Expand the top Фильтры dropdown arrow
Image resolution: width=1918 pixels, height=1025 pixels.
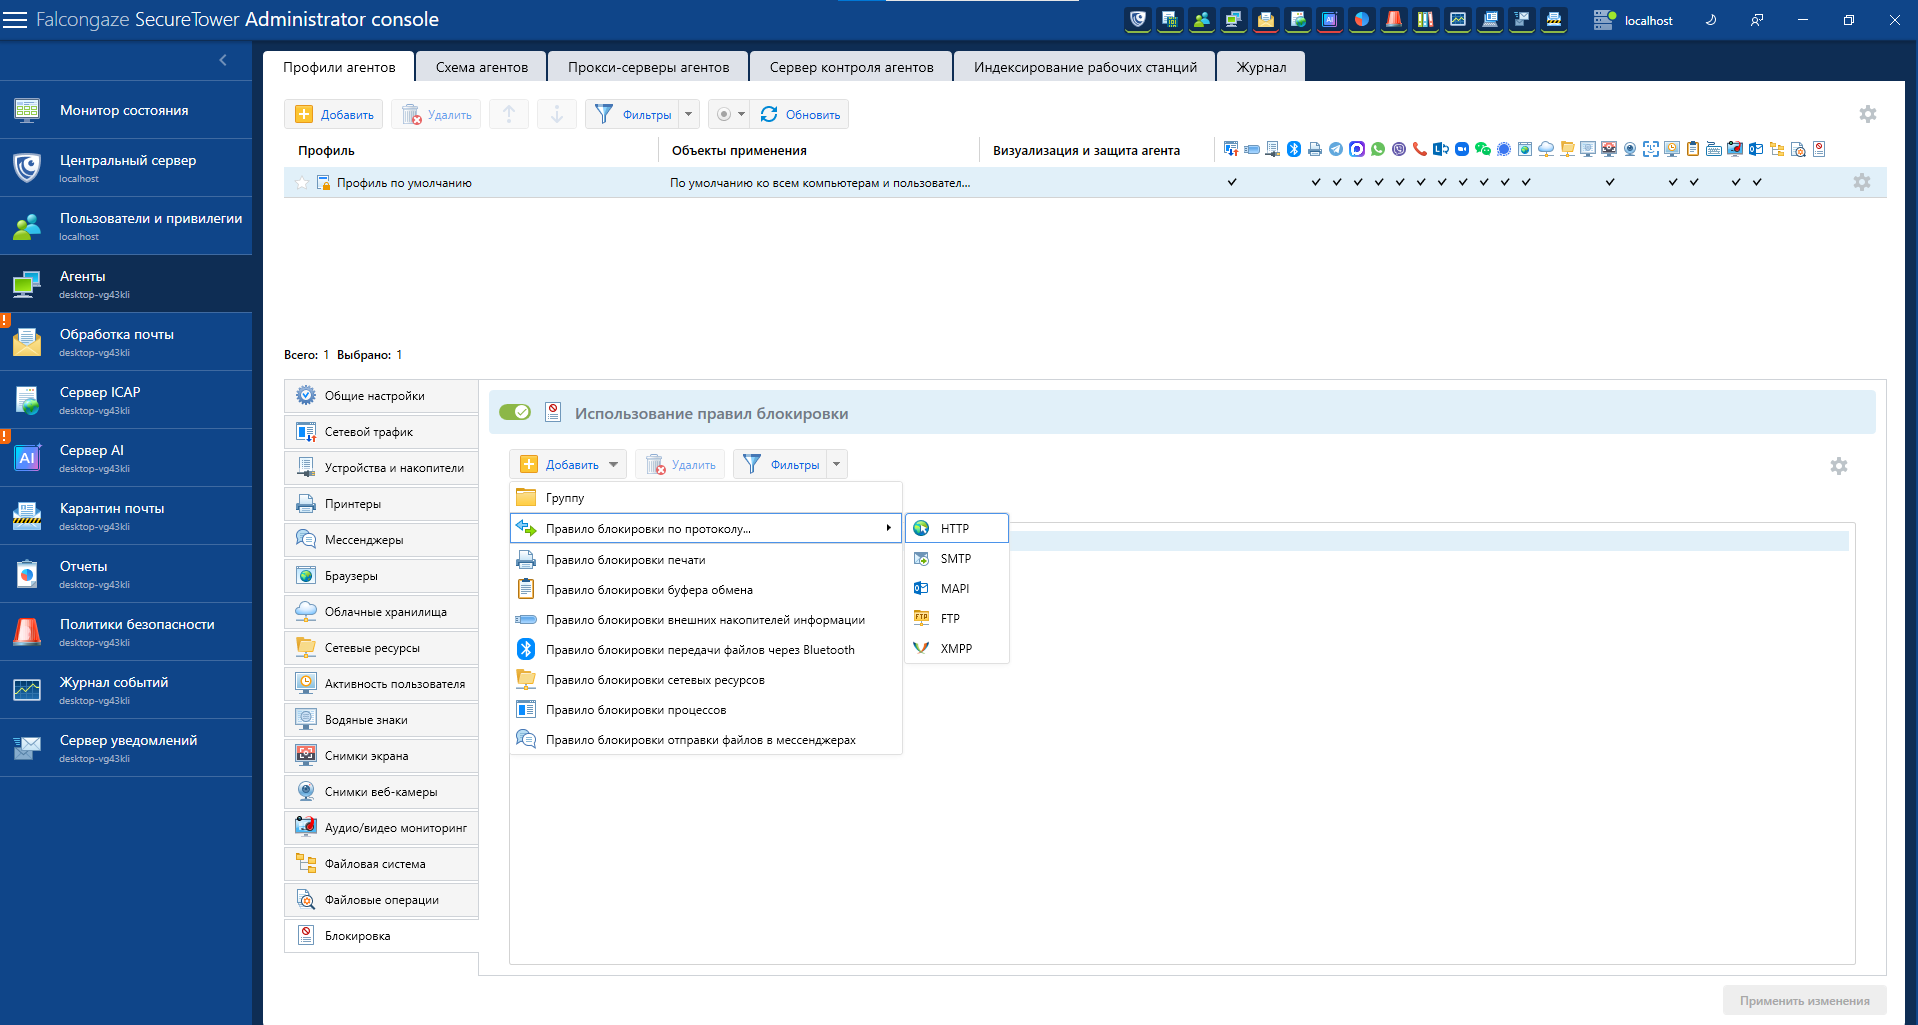click(688, 114)
